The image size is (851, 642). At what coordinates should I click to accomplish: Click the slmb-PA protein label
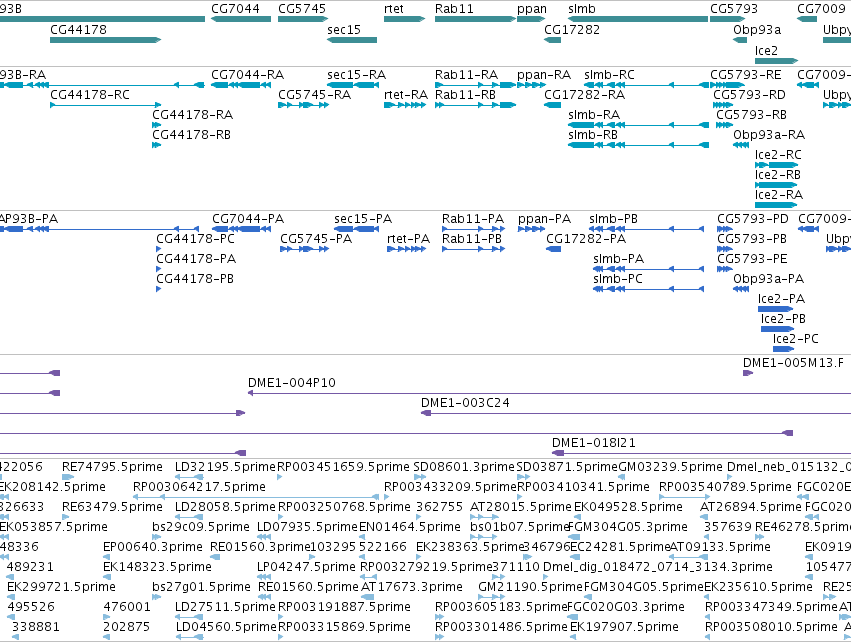click(618, 259)
